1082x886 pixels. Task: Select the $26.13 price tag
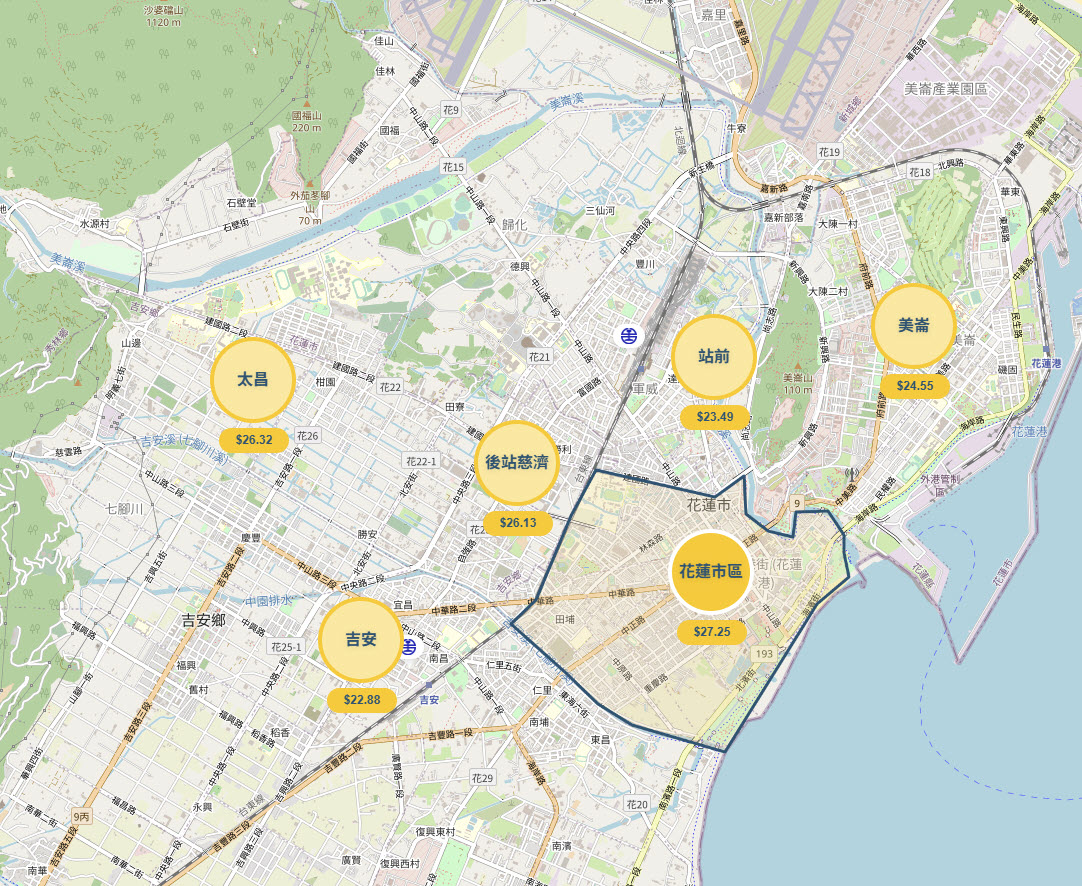518,523
